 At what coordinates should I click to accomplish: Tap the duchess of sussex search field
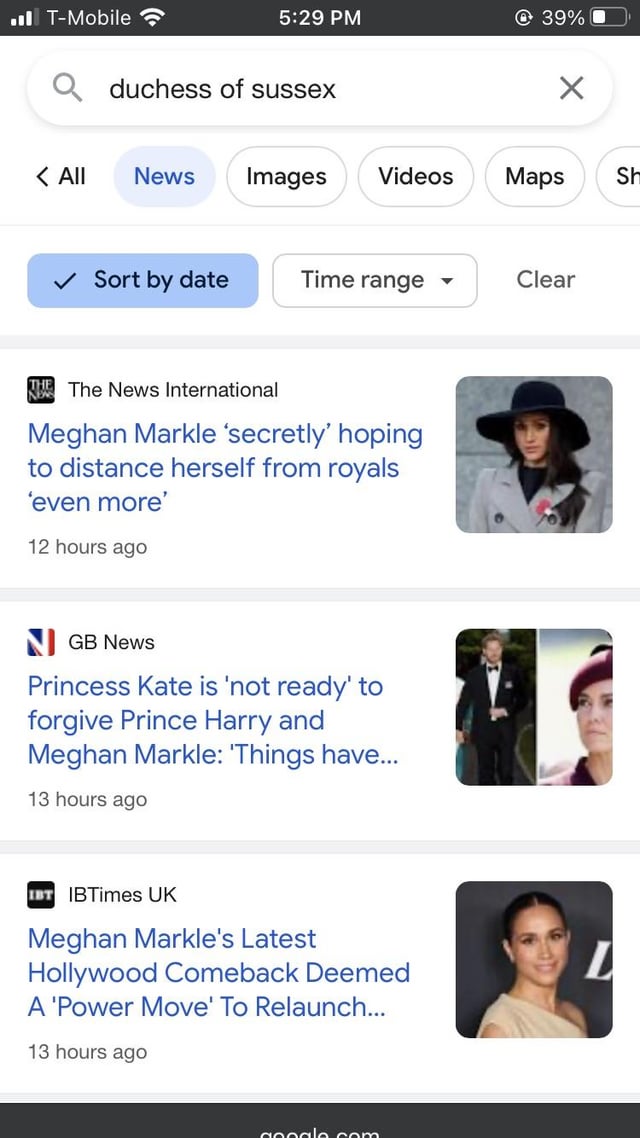(x=320, y=89)
